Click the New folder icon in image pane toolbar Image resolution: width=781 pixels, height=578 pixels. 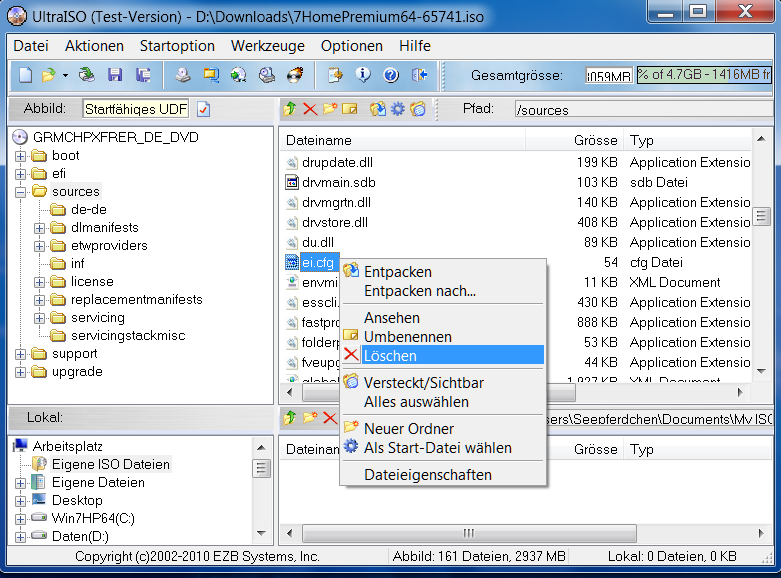tap(330, 108)
